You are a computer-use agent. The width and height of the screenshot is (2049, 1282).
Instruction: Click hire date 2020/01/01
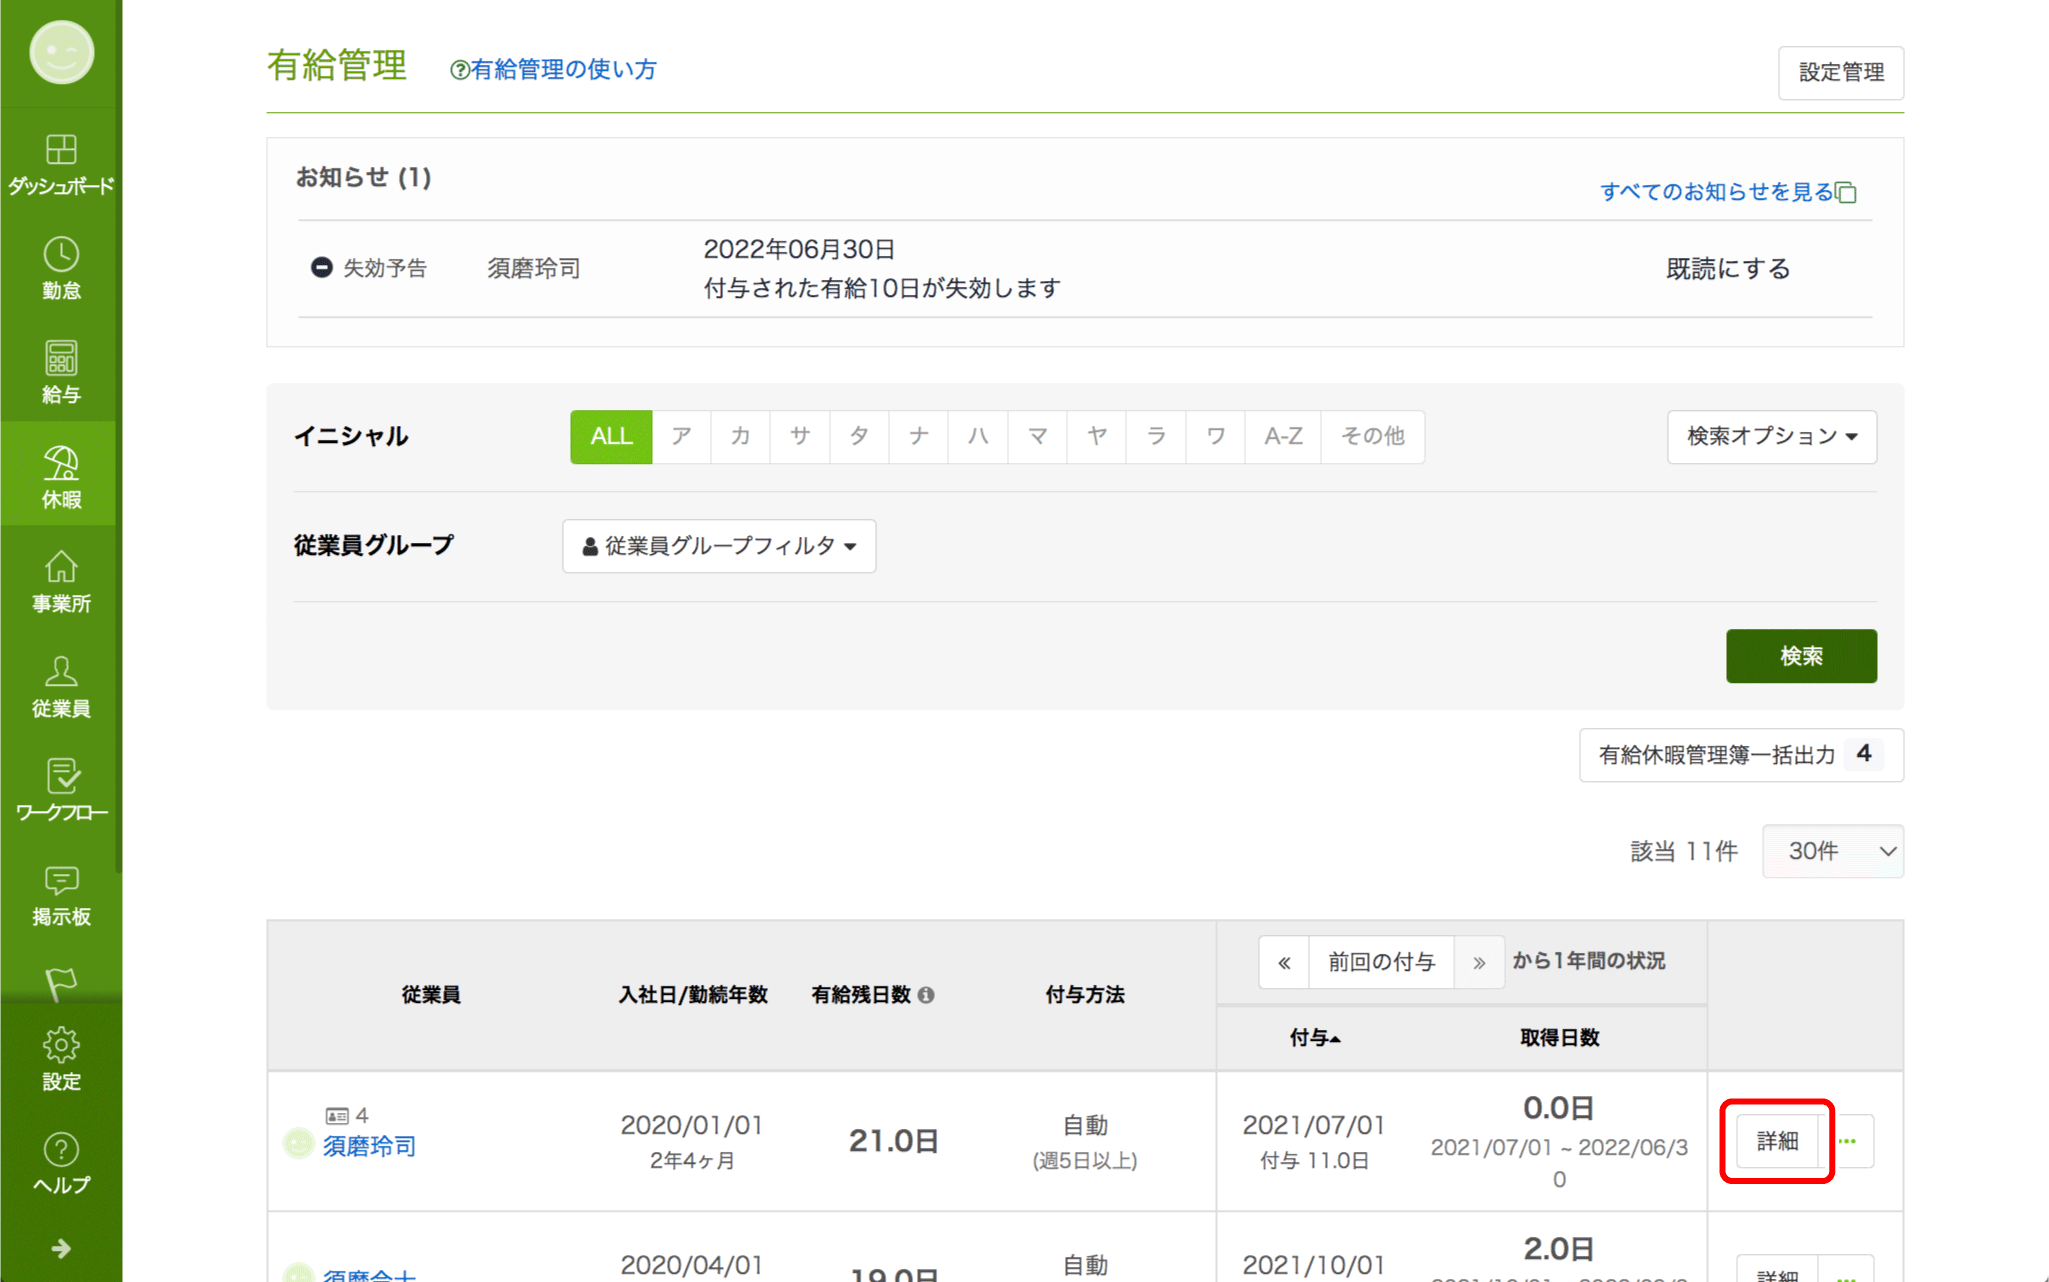point(692,1125)
